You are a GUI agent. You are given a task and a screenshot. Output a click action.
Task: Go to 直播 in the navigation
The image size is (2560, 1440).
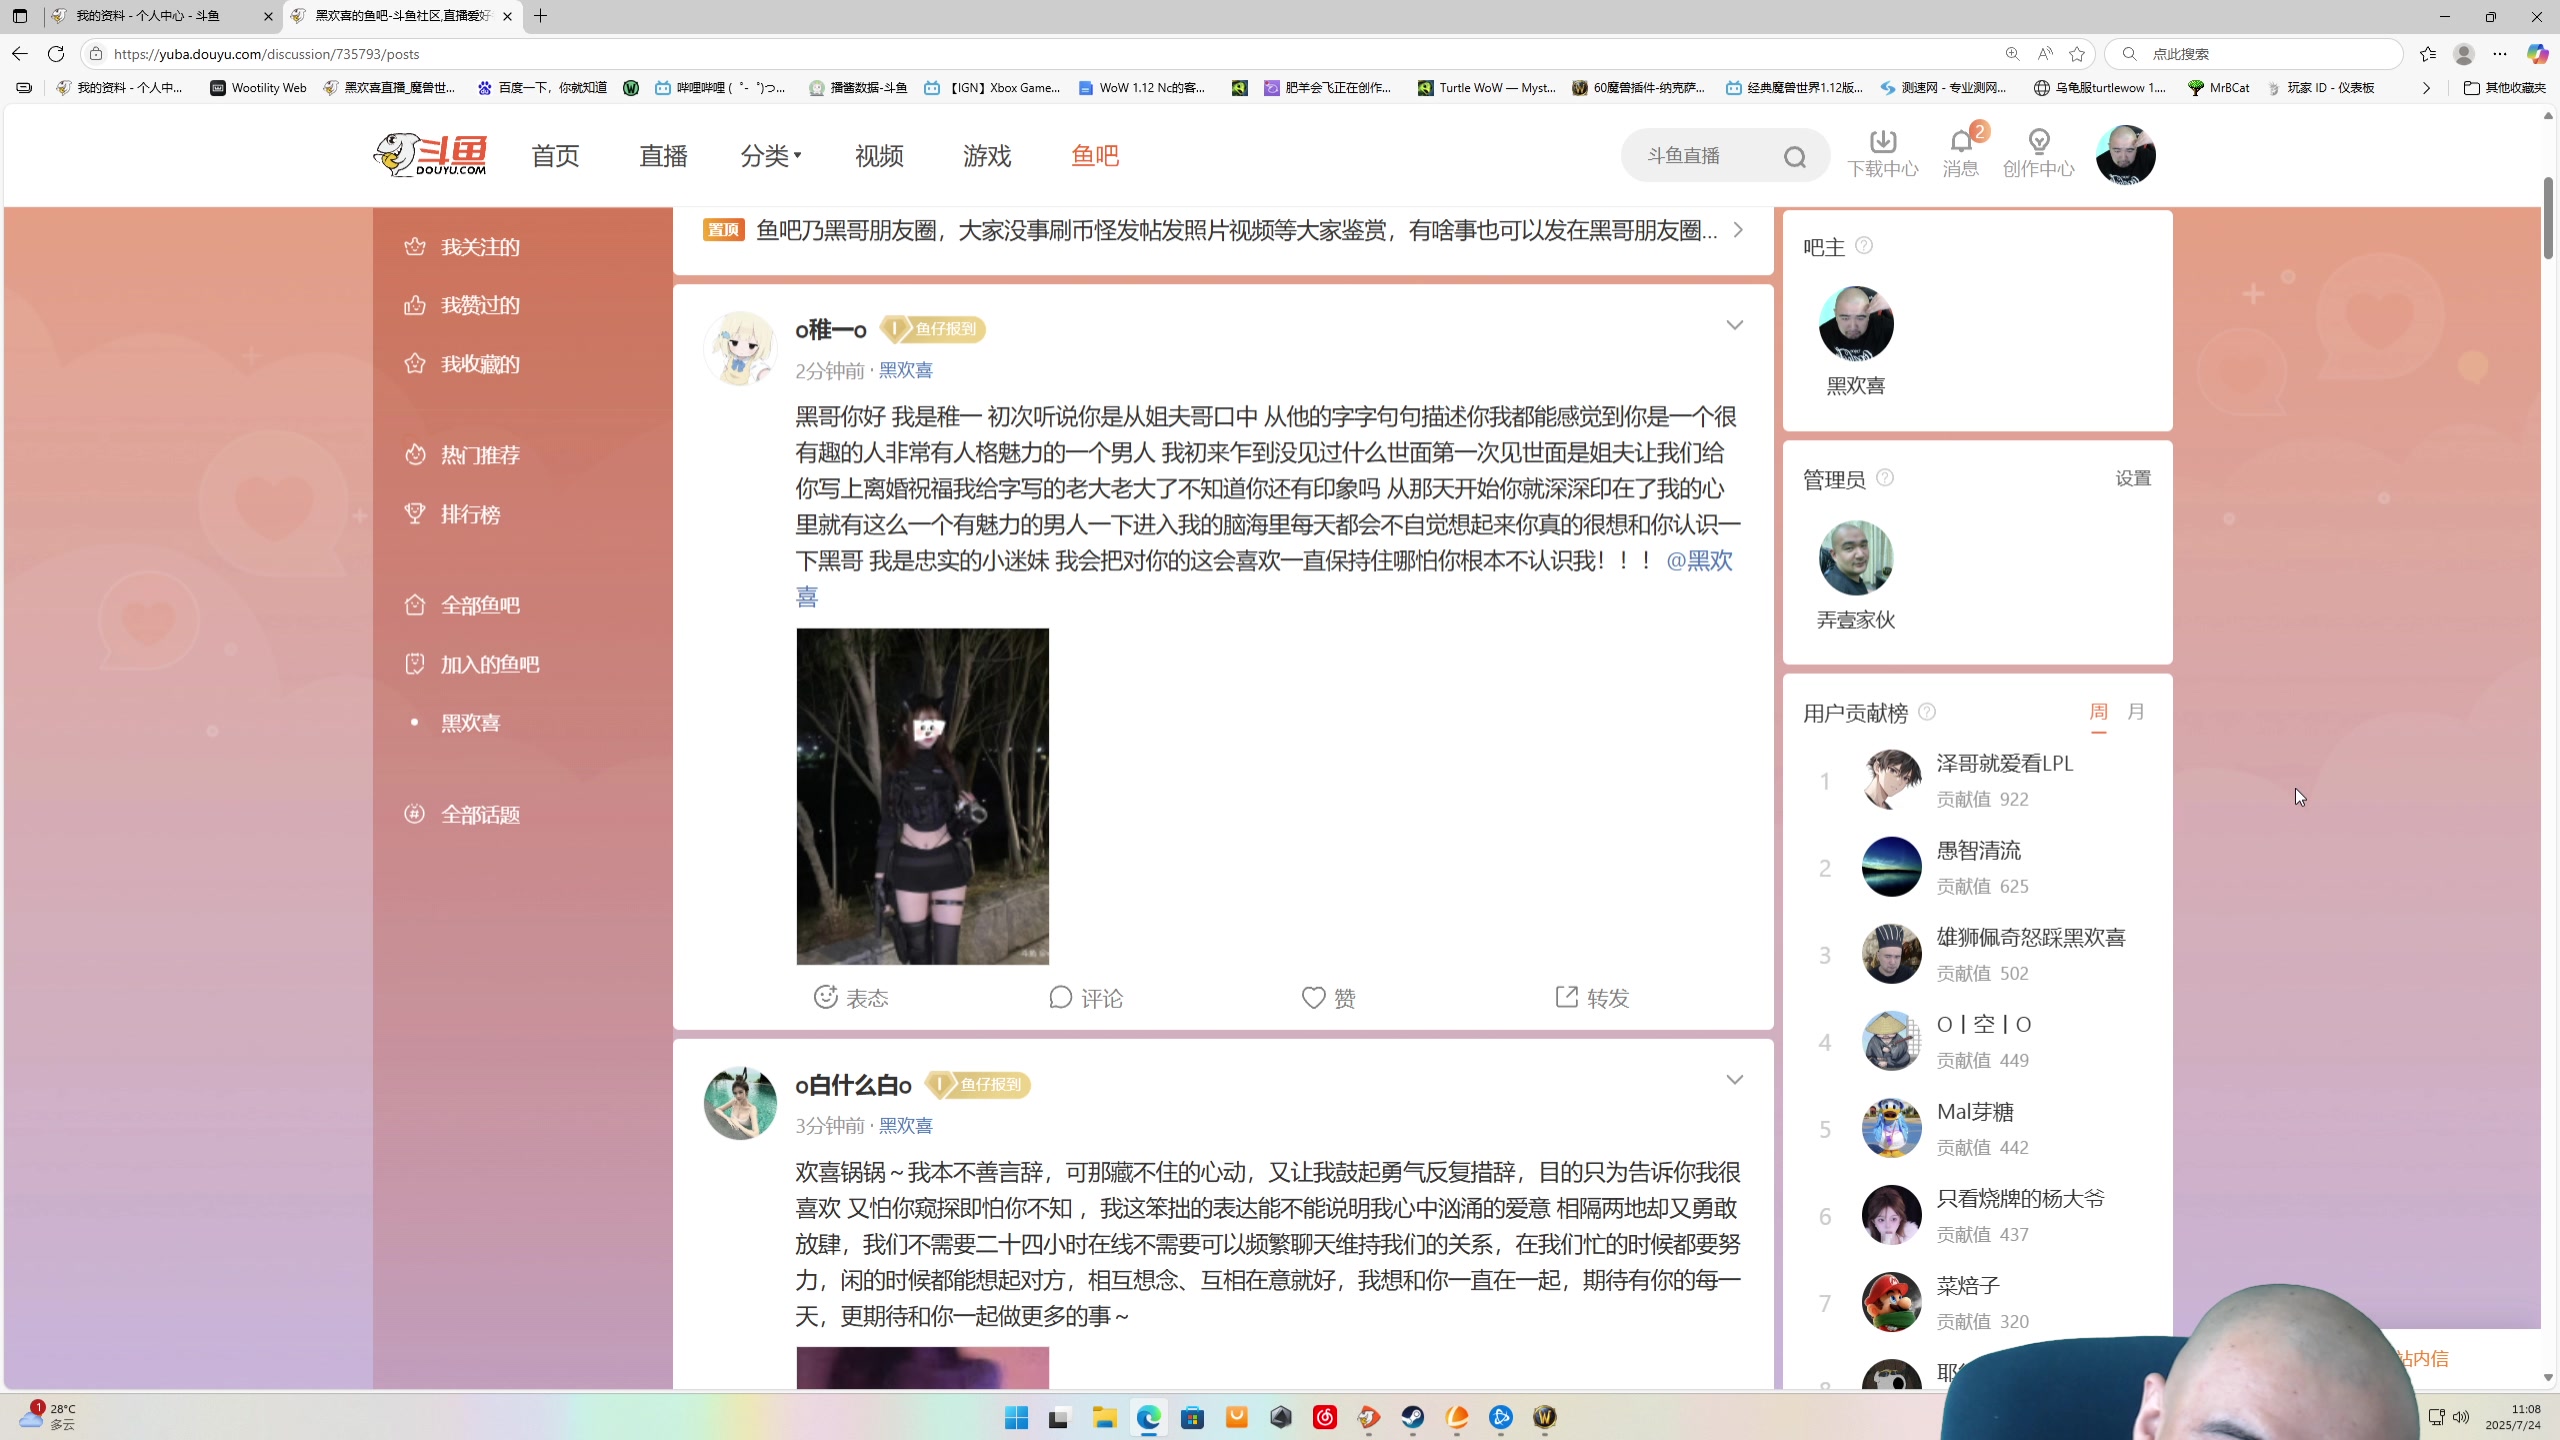pos(663,155)
